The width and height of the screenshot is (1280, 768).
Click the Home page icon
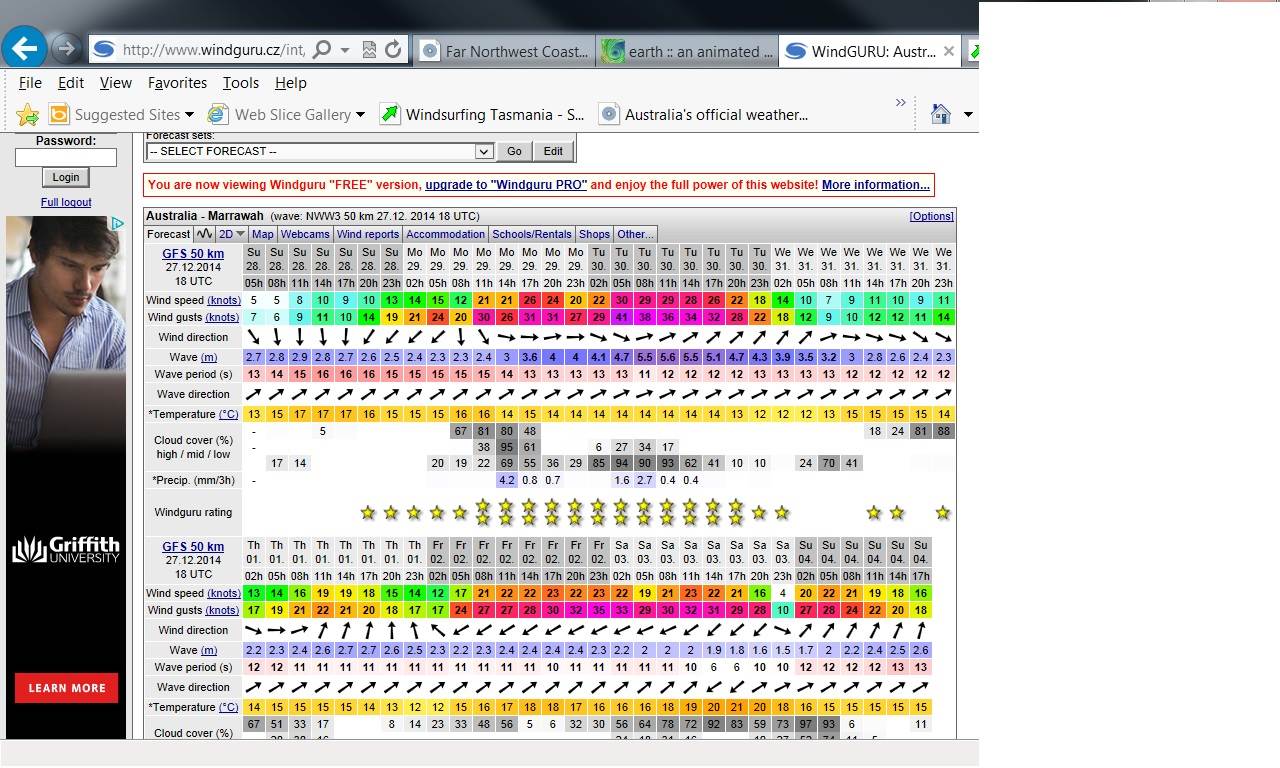coord(940,114)
